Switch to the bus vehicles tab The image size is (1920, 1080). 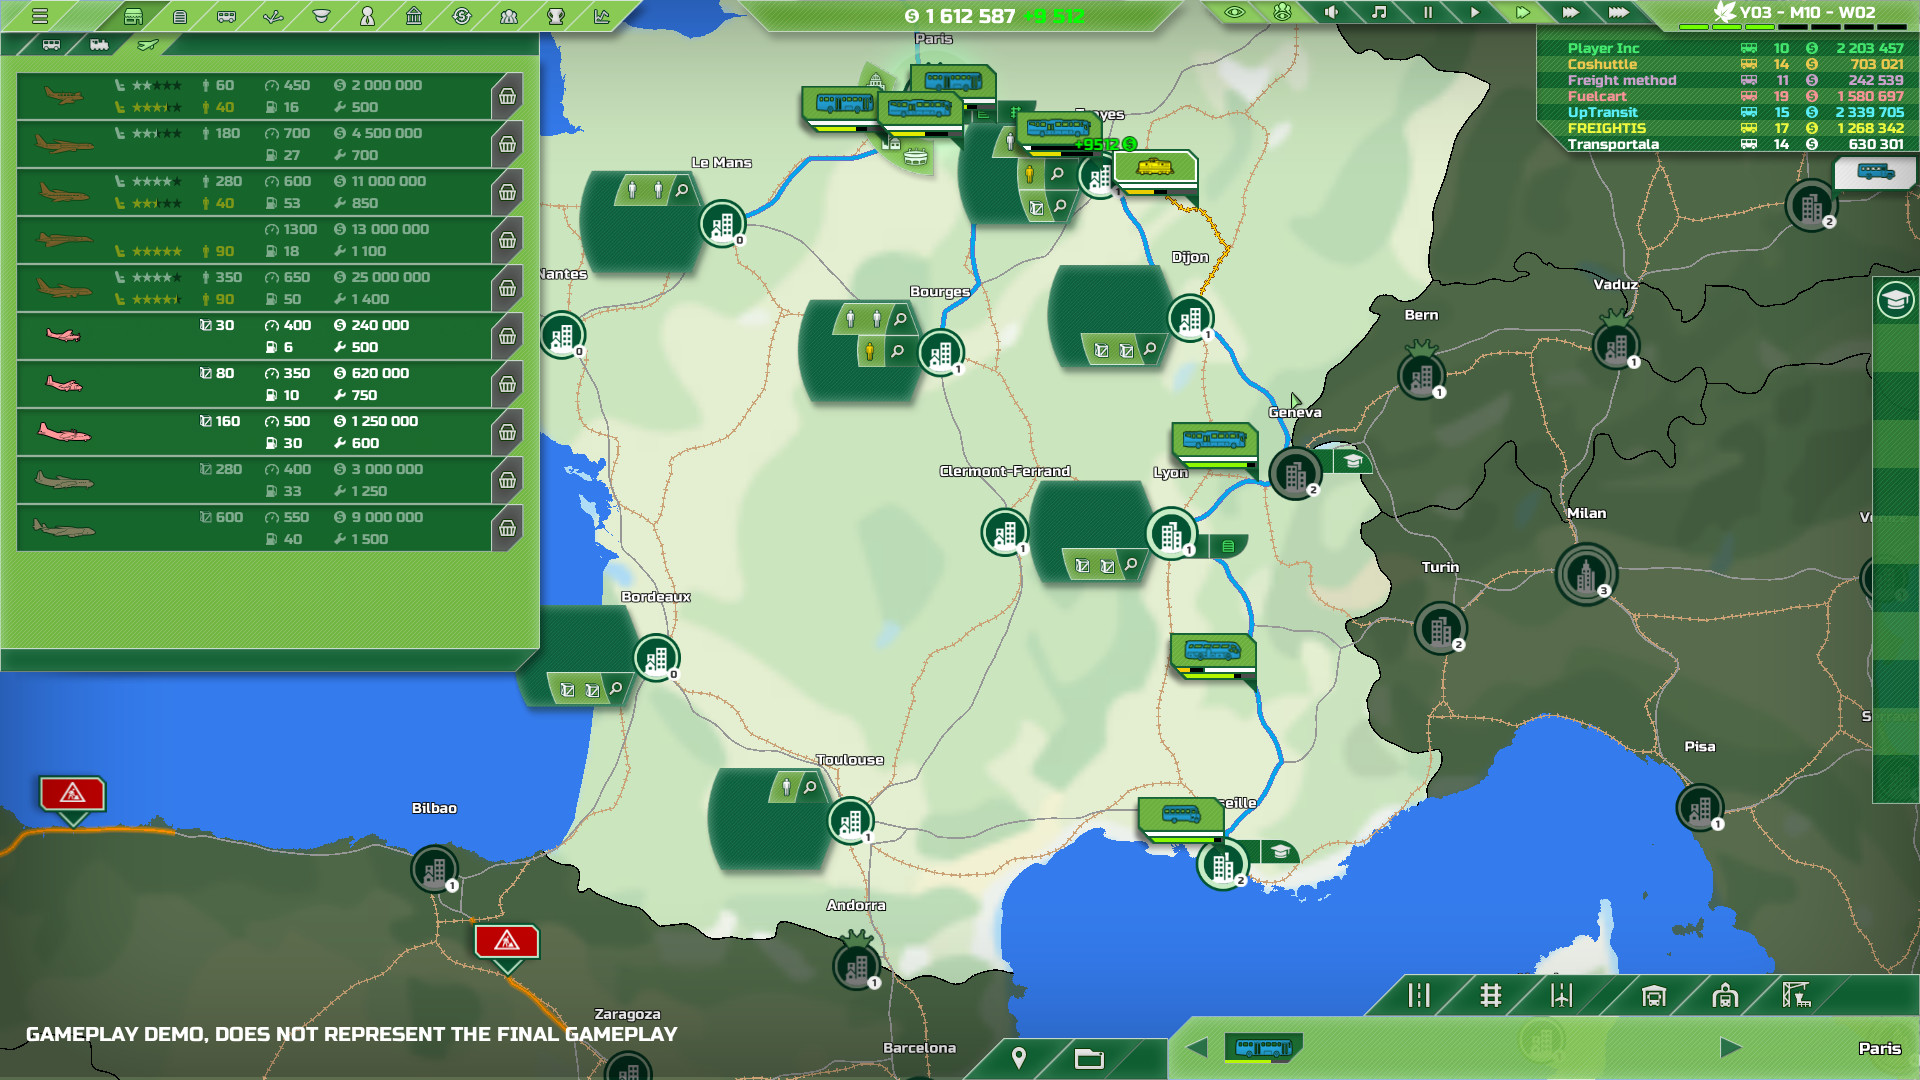[52, 44]
